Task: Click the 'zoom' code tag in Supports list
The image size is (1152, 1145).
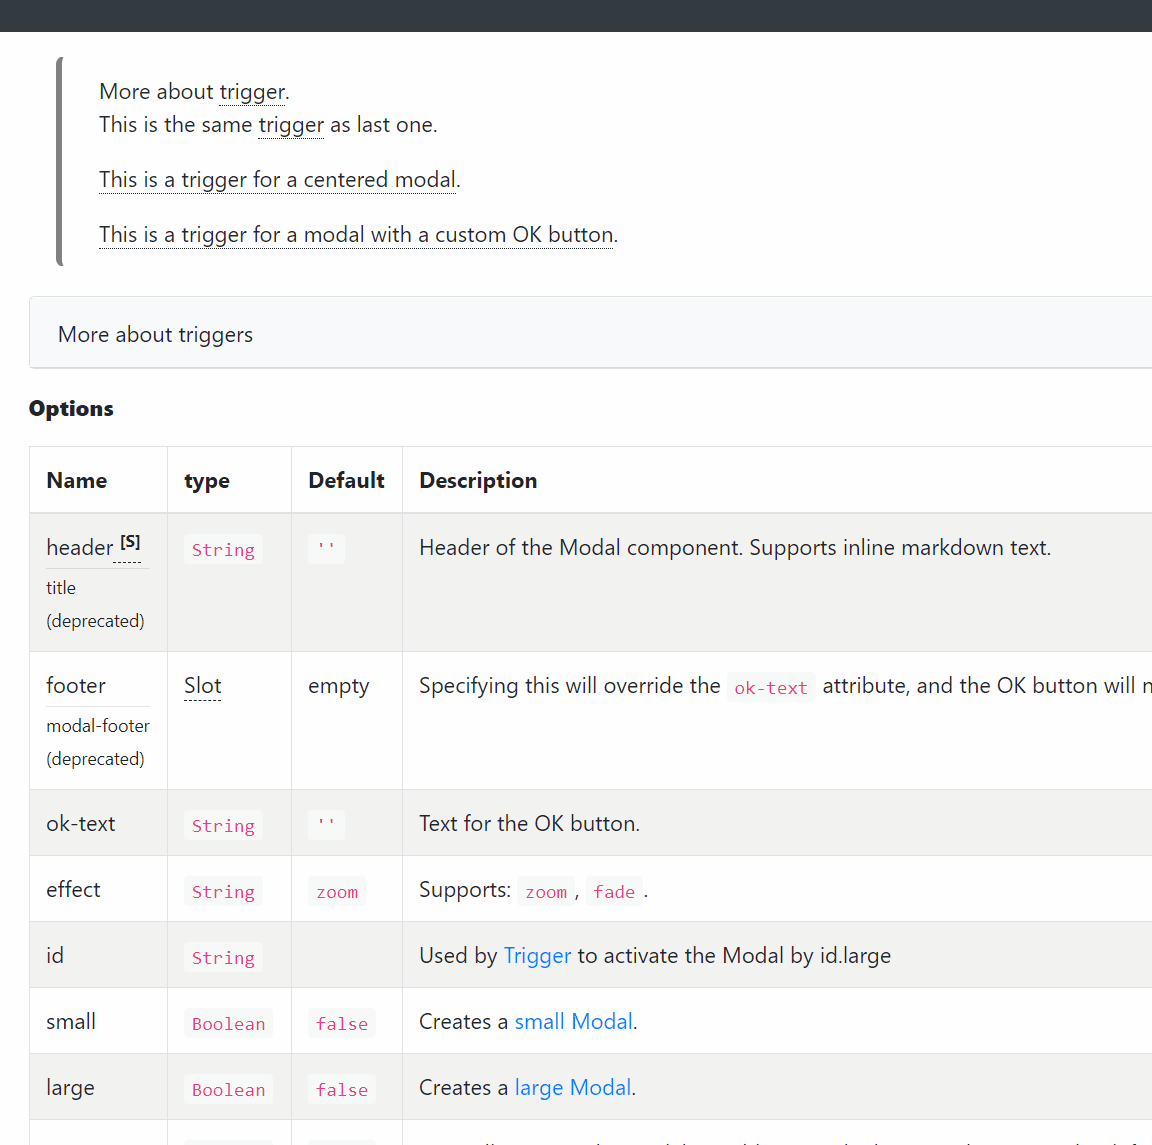Action: [x=546, y=891]
